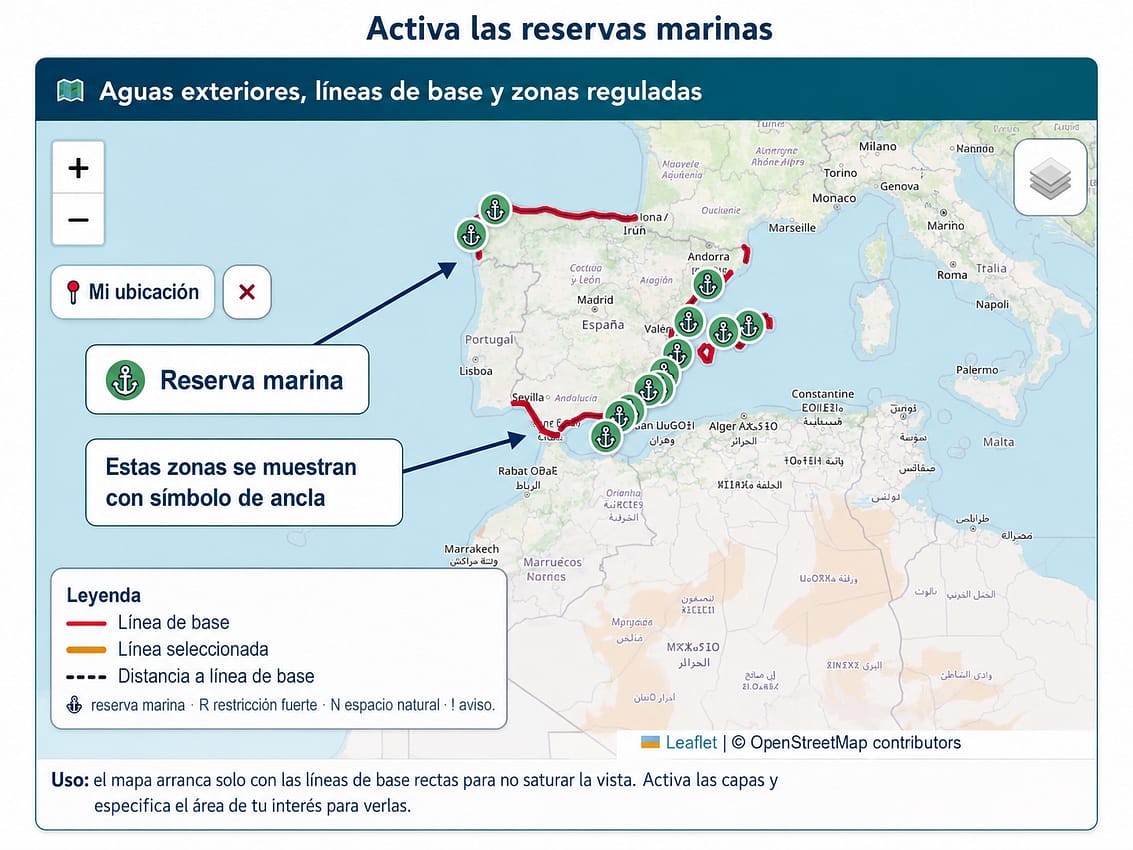Click the orange Línea seleccionada swatch

click(x=86, y=650)
